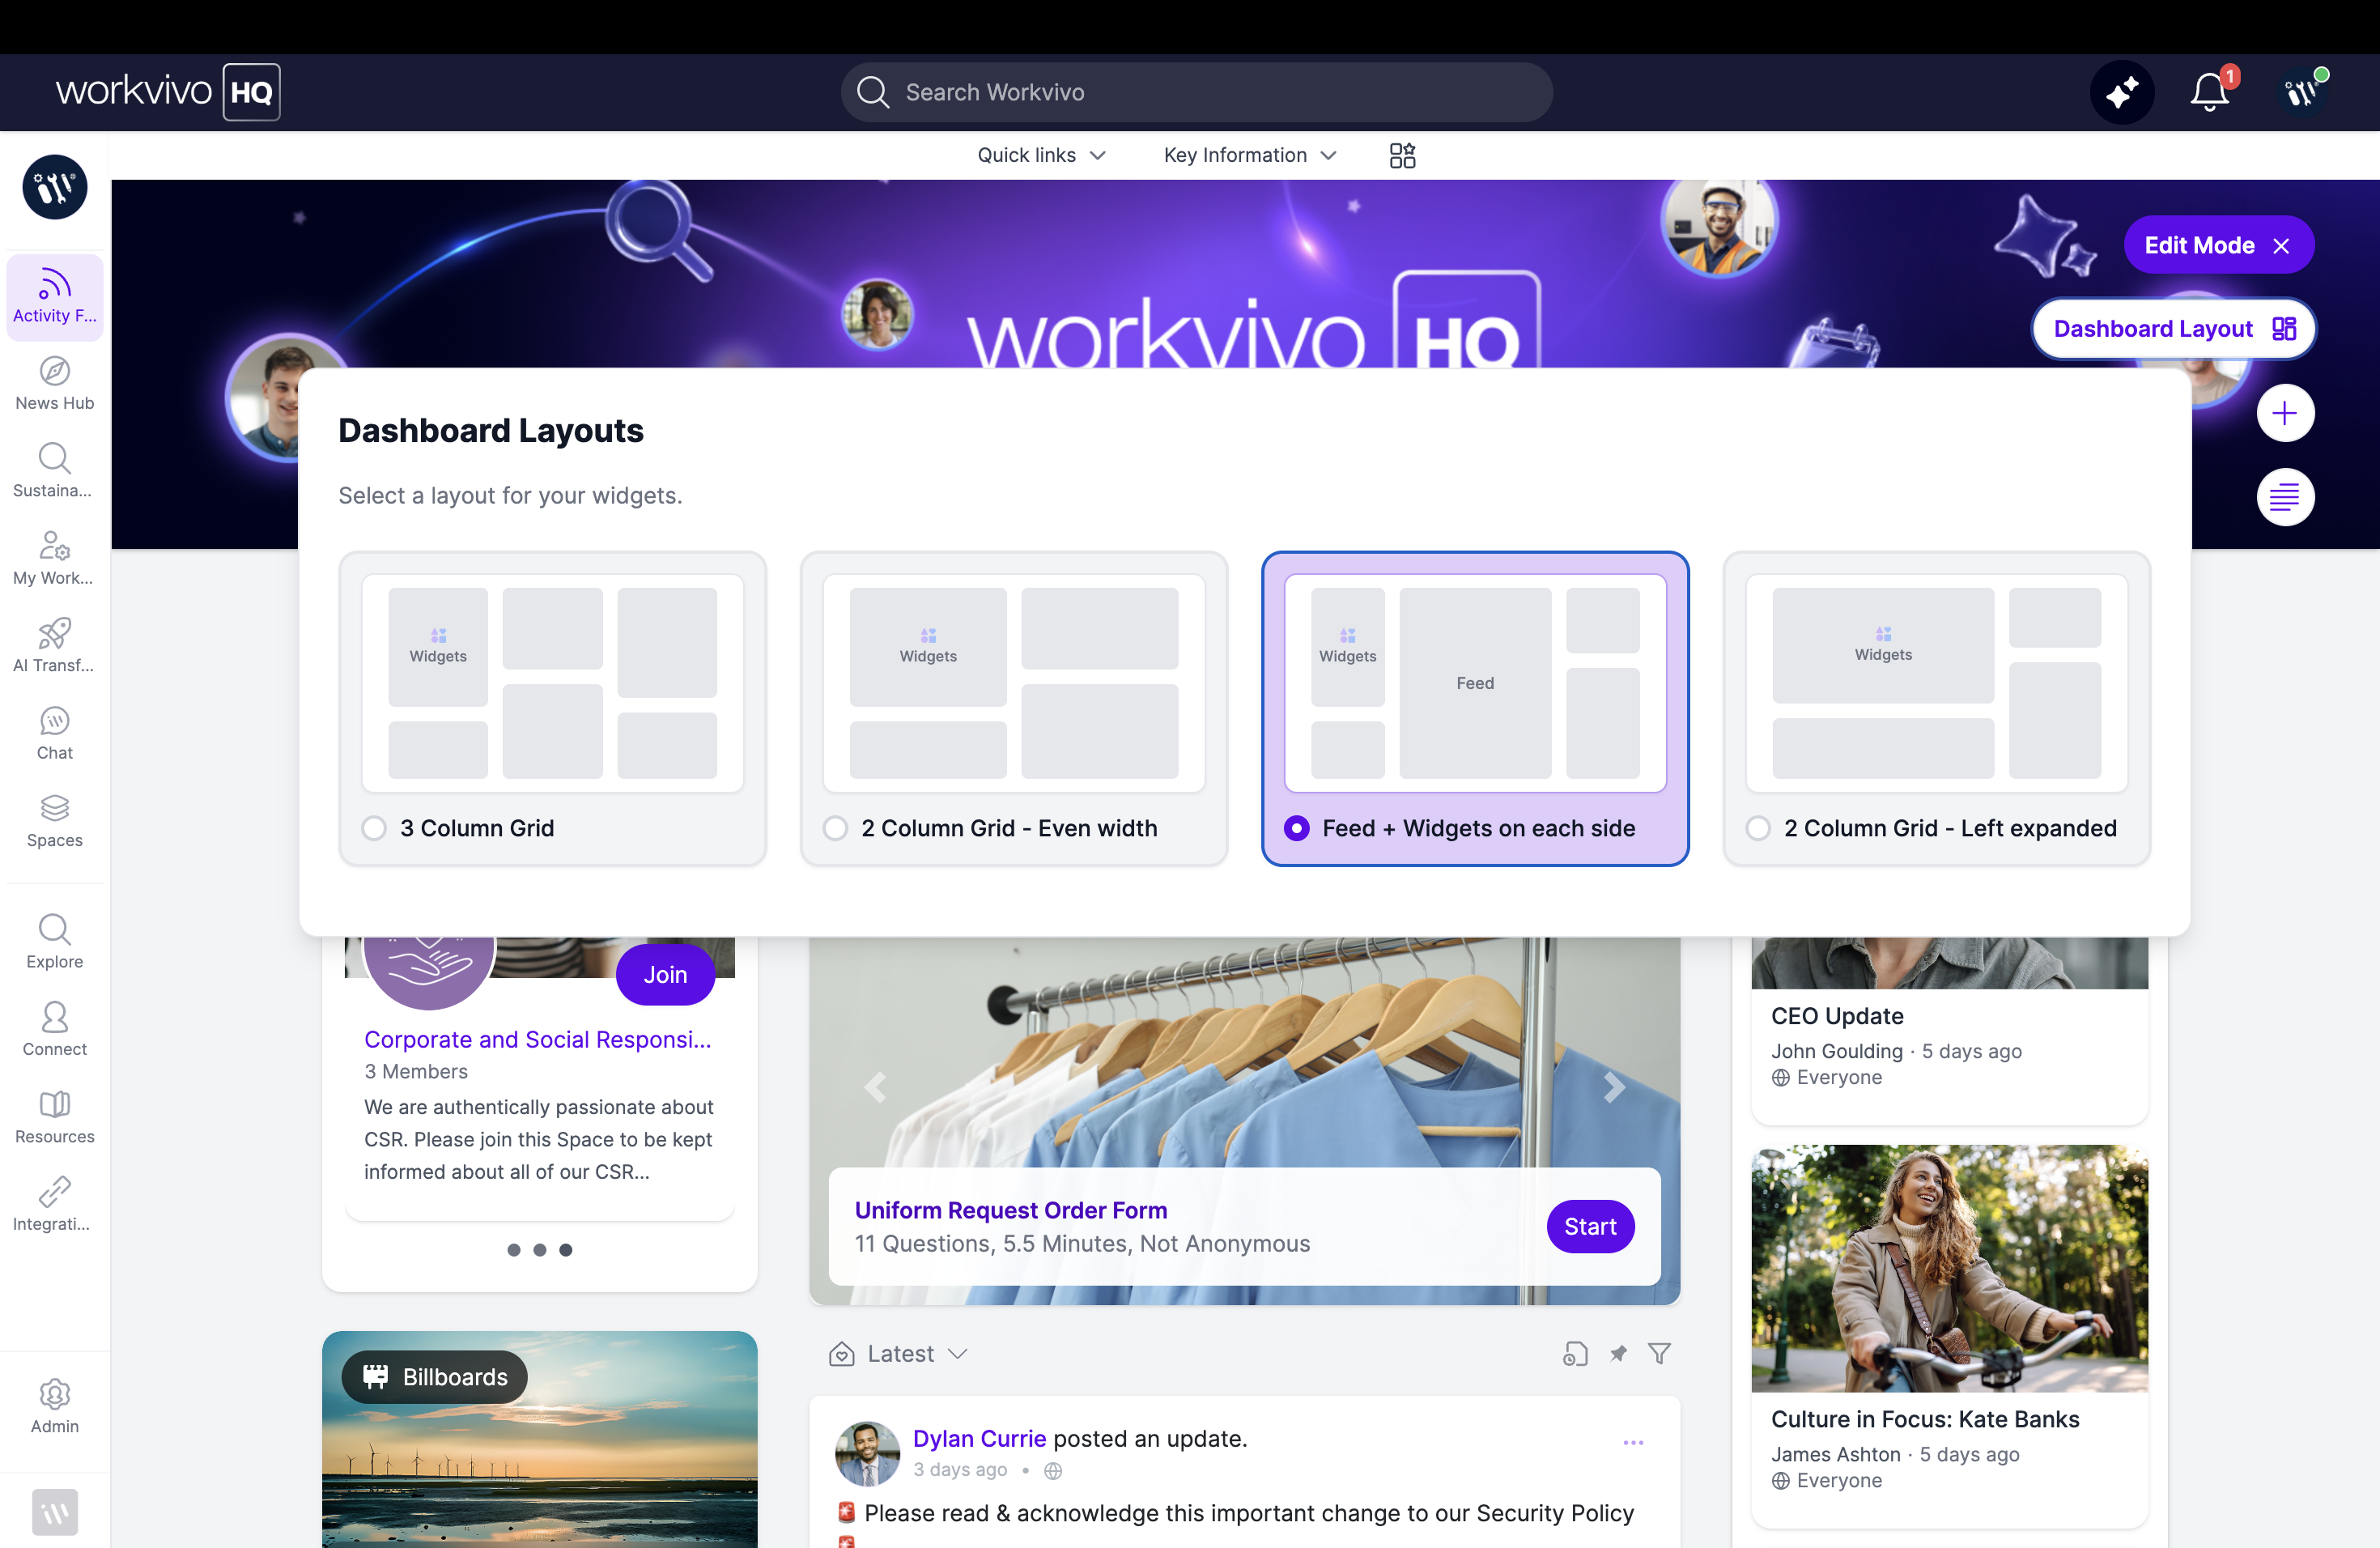The width and height of the screenshot is (2380, 1548).
Task: Open Integrations in the sidebar
Action: coord(55,1204)
